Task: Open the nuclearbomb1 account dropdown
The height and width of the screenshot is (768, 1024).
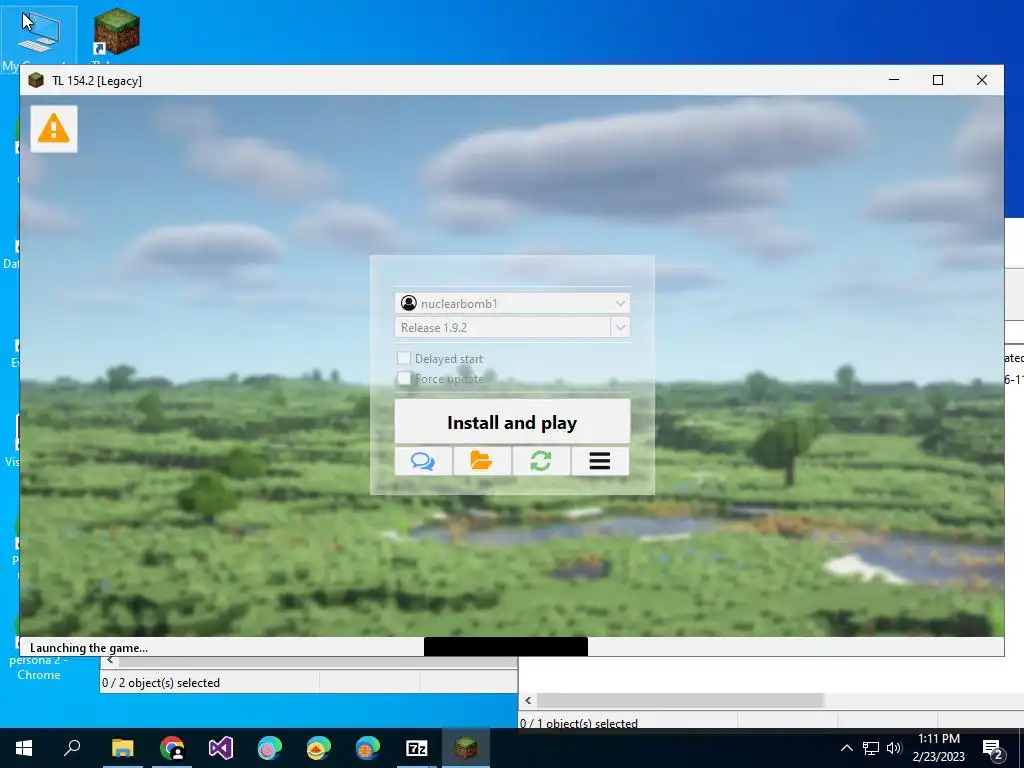Action: tap(512, 303)
